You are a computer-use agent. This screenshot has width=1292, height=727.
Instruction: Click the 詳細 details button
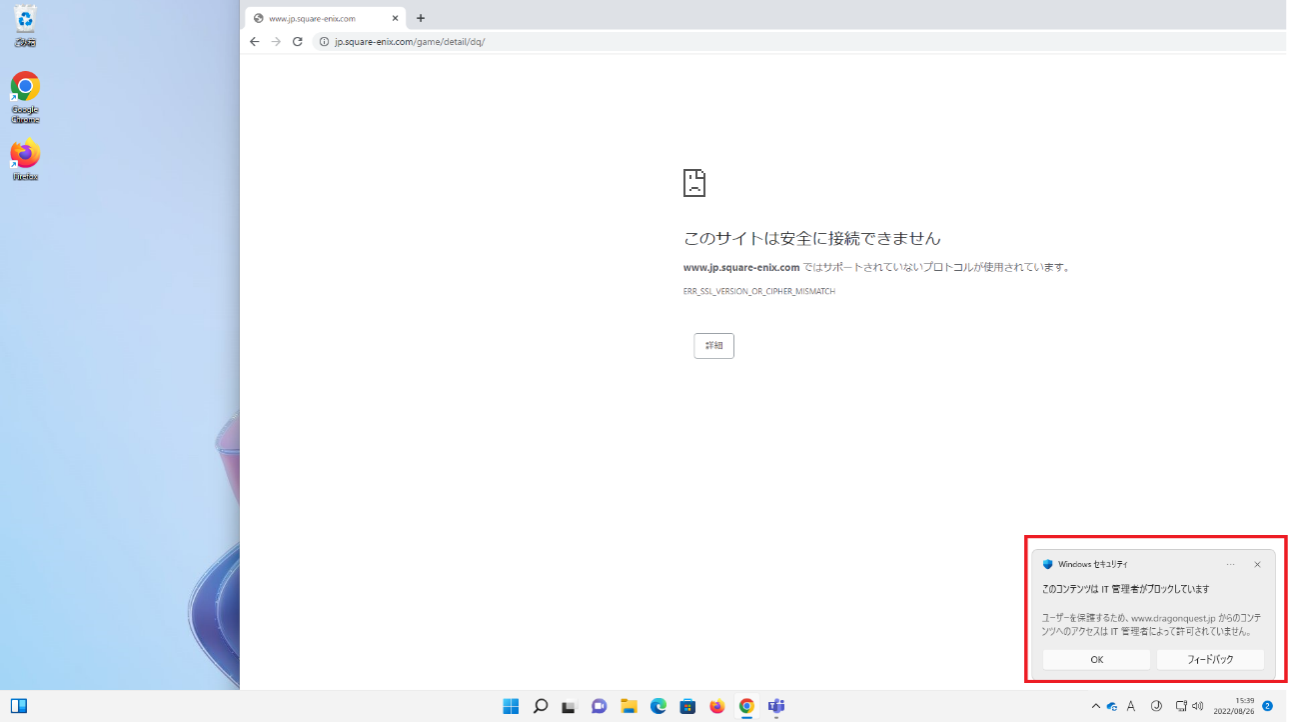[714, 346]
